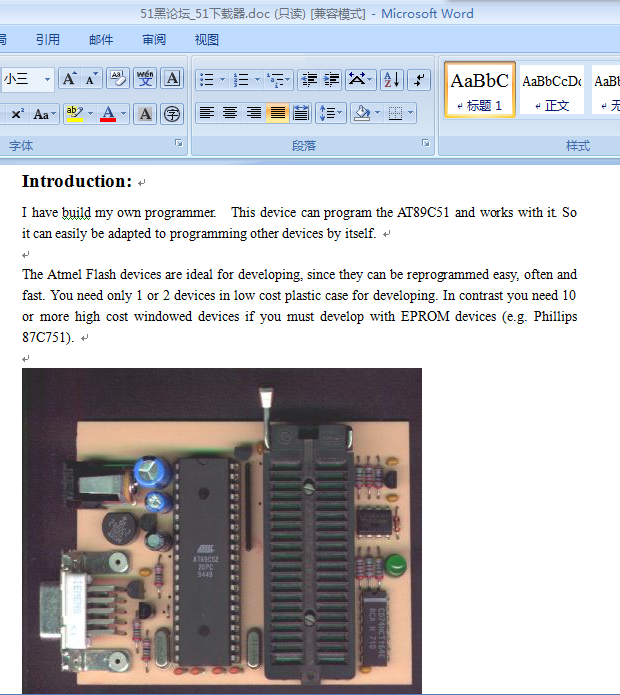Viewport: 620px width, 695px height.
Task: Open the 邮件 (Mailings) ribbon tab
Action: pyautogui.click(x=101, y=40)
